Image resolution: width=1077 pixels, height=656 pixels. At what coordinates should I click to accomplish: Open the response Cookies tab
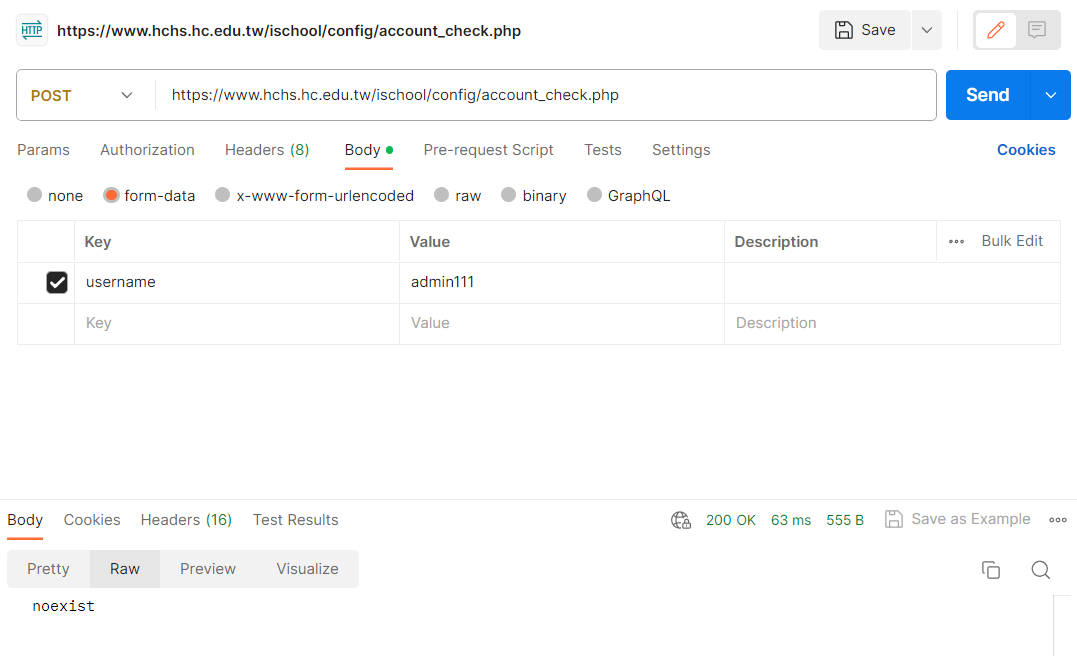92,520
